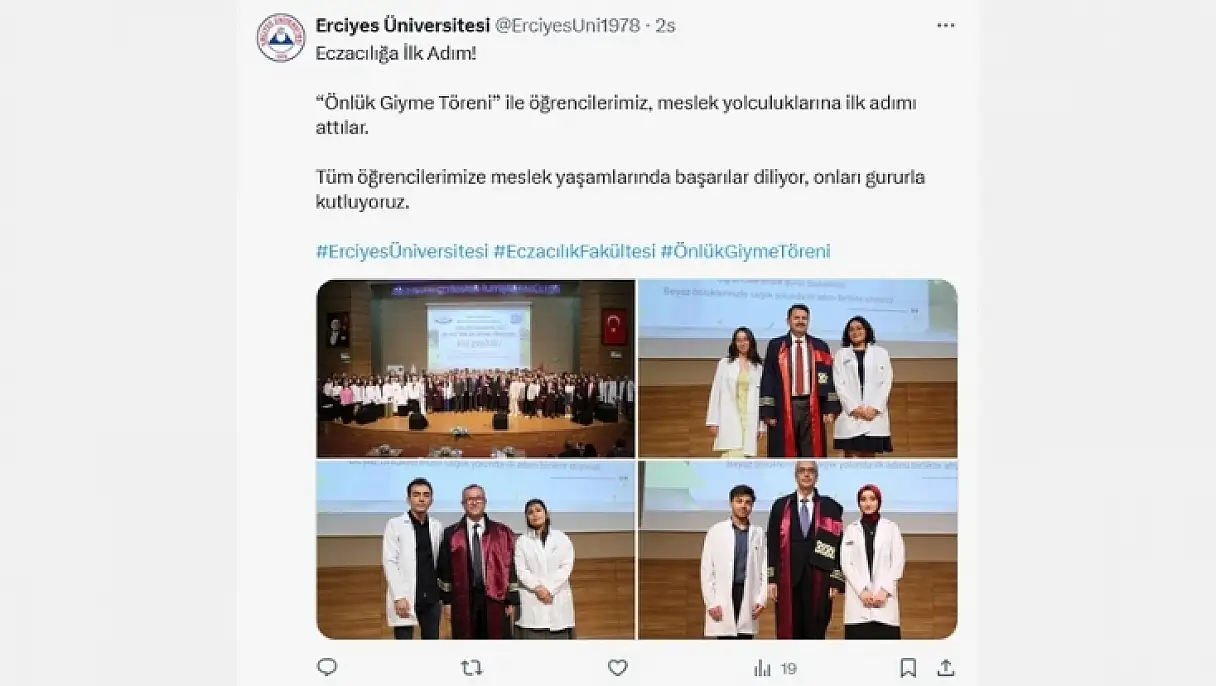Click the tweet text 'Eczacılığa İlk Adım!'
This screenshot has width=1216, height=686.
[396, 52]
